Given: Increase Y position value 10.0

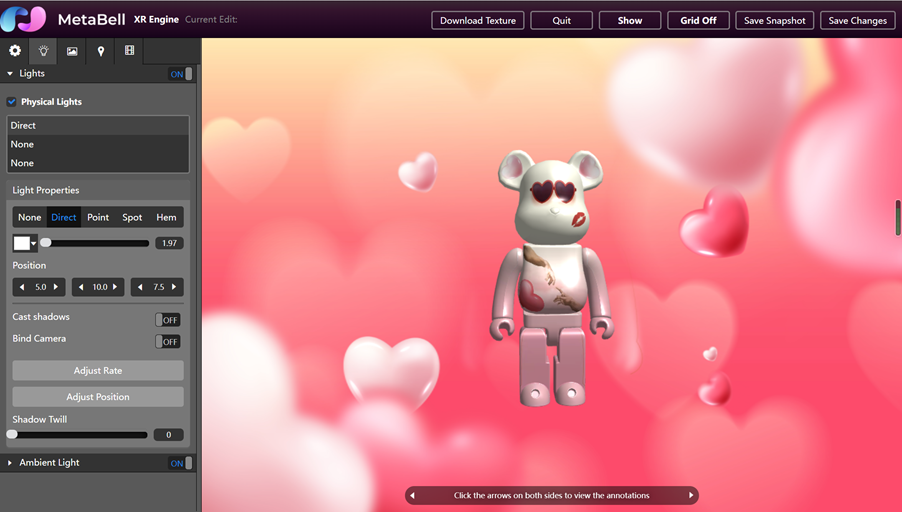Looking at the screenshot, I should coord(115,287).
